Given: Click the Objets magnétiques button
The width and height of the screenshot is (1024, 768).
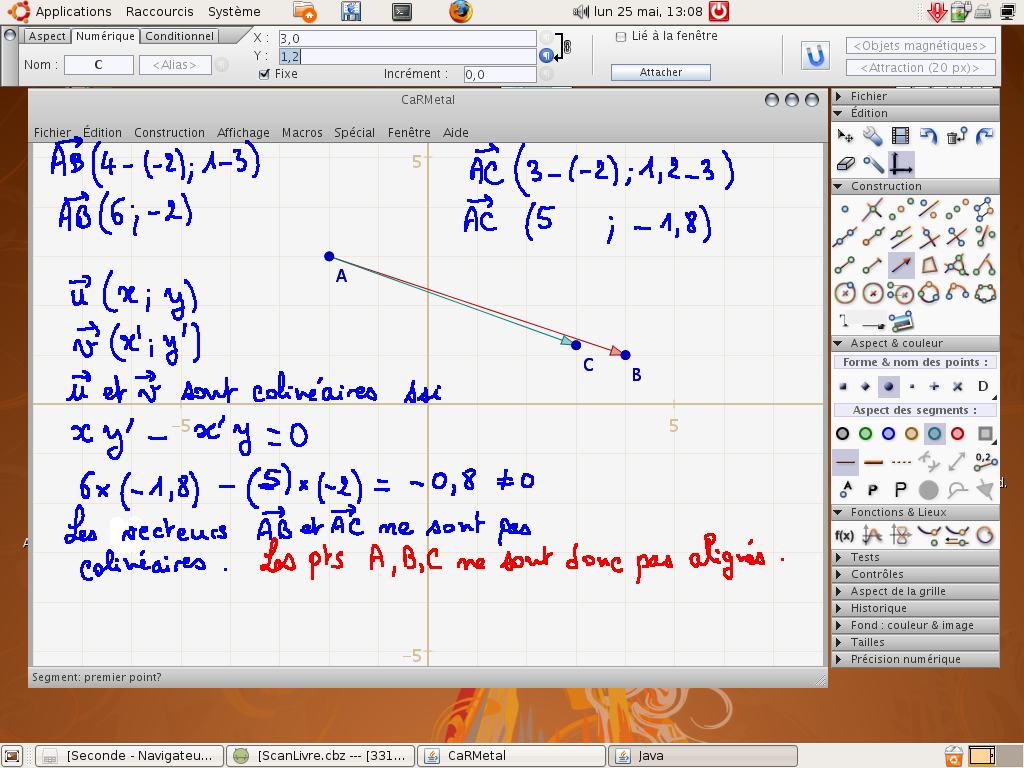Looking at the screenshot, I should point(921,46).
